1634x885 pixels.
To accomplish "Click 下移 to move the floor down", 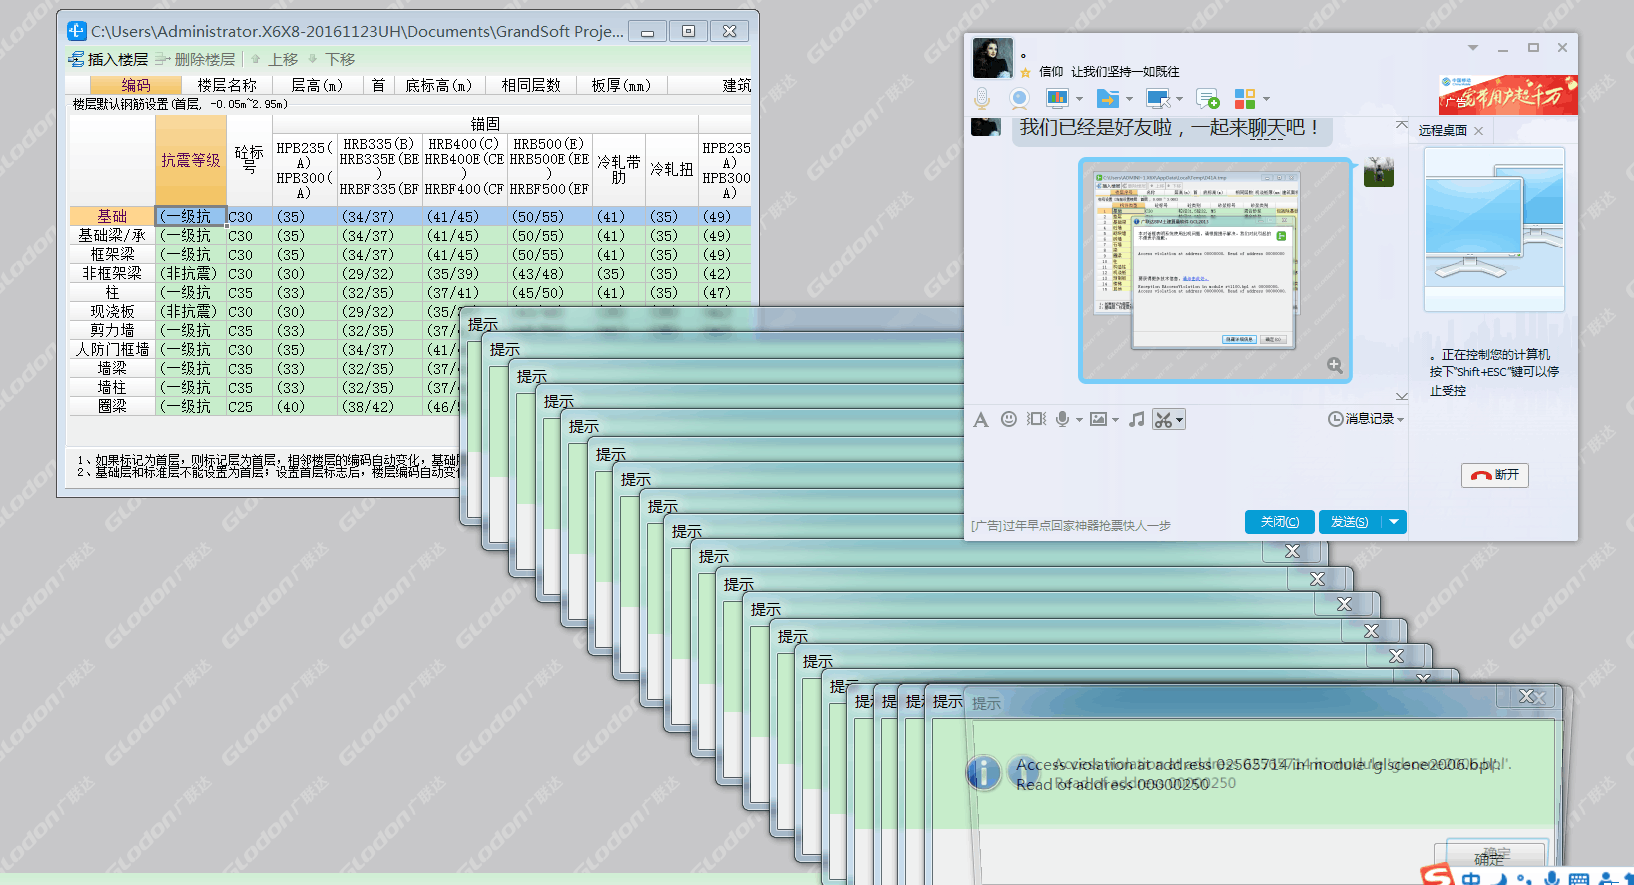I will tap(332, 59).
